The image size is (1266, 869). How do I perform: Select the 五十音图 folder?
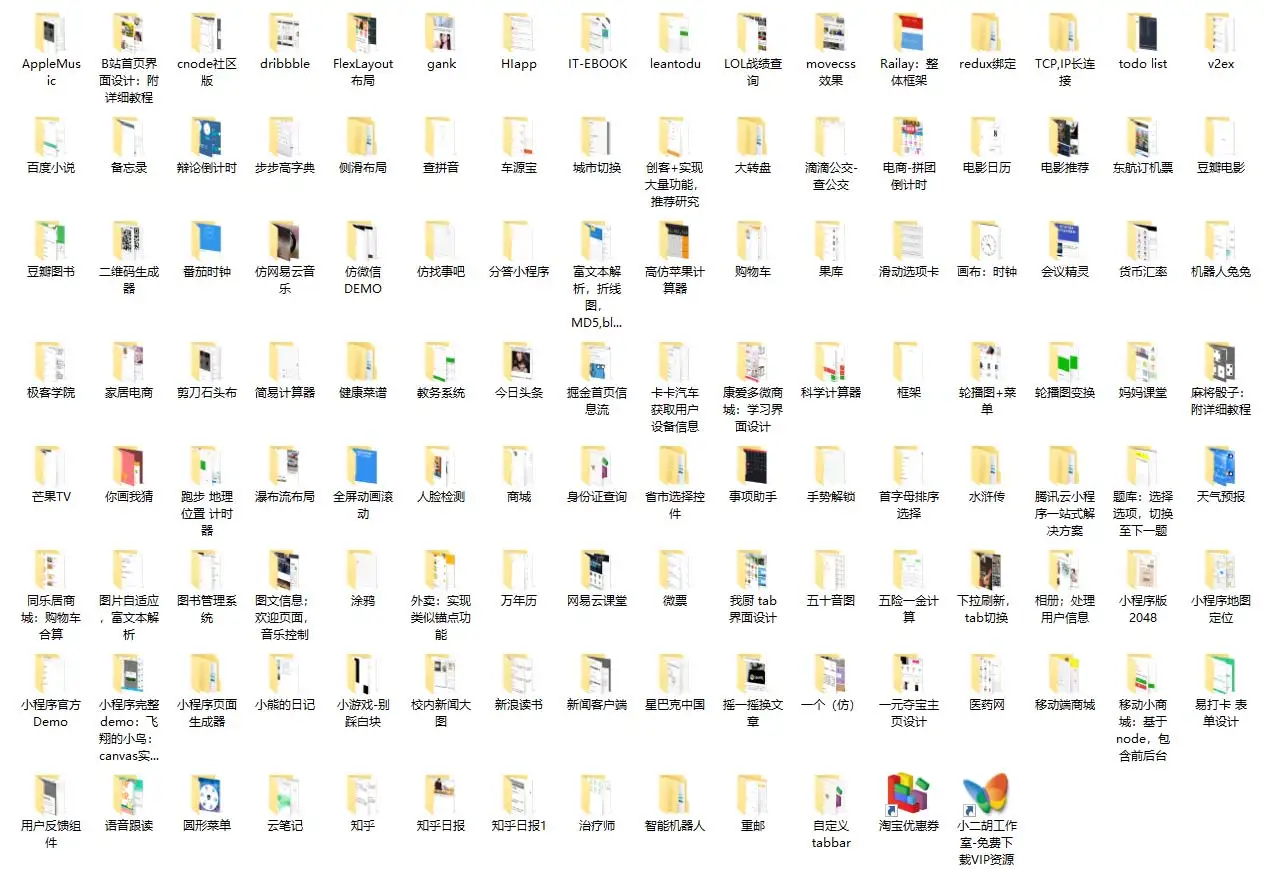[x=831, y=569]
